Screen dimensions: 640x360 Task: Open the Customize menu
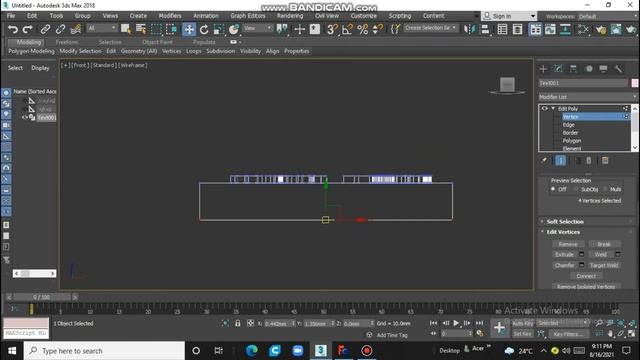[x=364, y=16]
